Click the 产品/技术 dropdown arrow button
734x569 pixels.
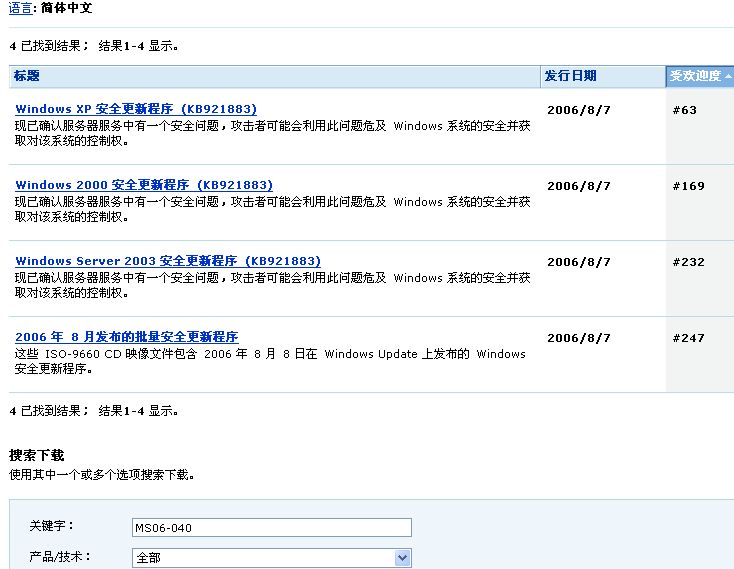(403, 558)
